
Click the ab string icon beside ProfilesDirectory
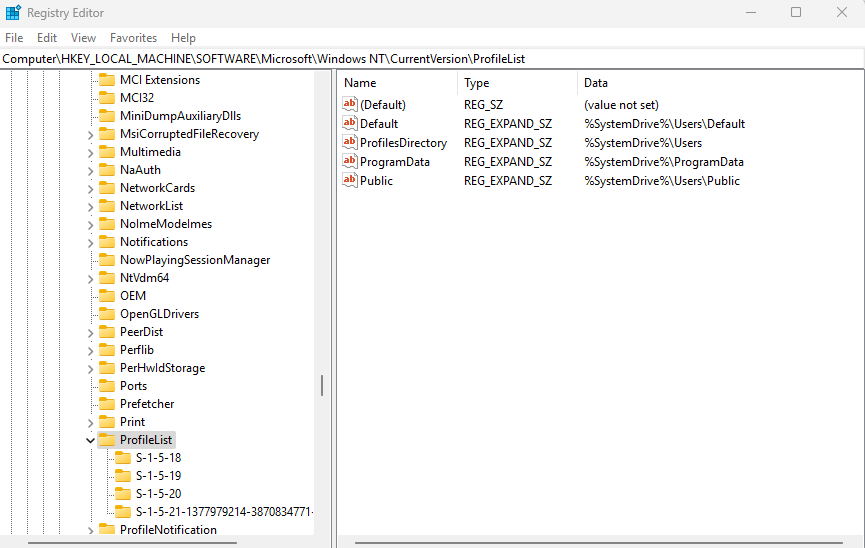pos(350,143)
